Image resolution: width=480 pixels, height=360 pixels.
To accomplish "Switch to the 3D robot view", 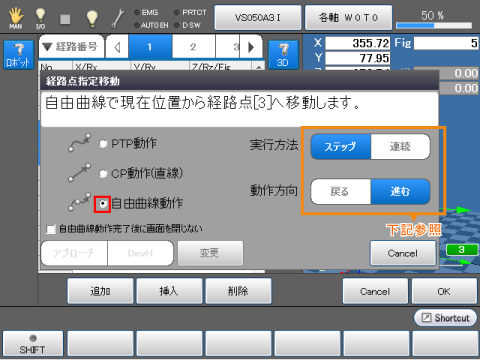I will pos(283,55).
